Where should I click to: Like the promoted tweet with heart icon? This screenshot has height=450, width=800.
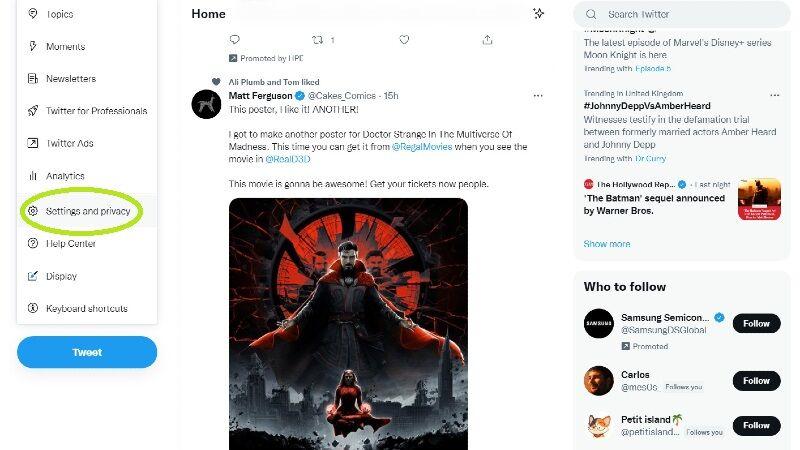404,39
